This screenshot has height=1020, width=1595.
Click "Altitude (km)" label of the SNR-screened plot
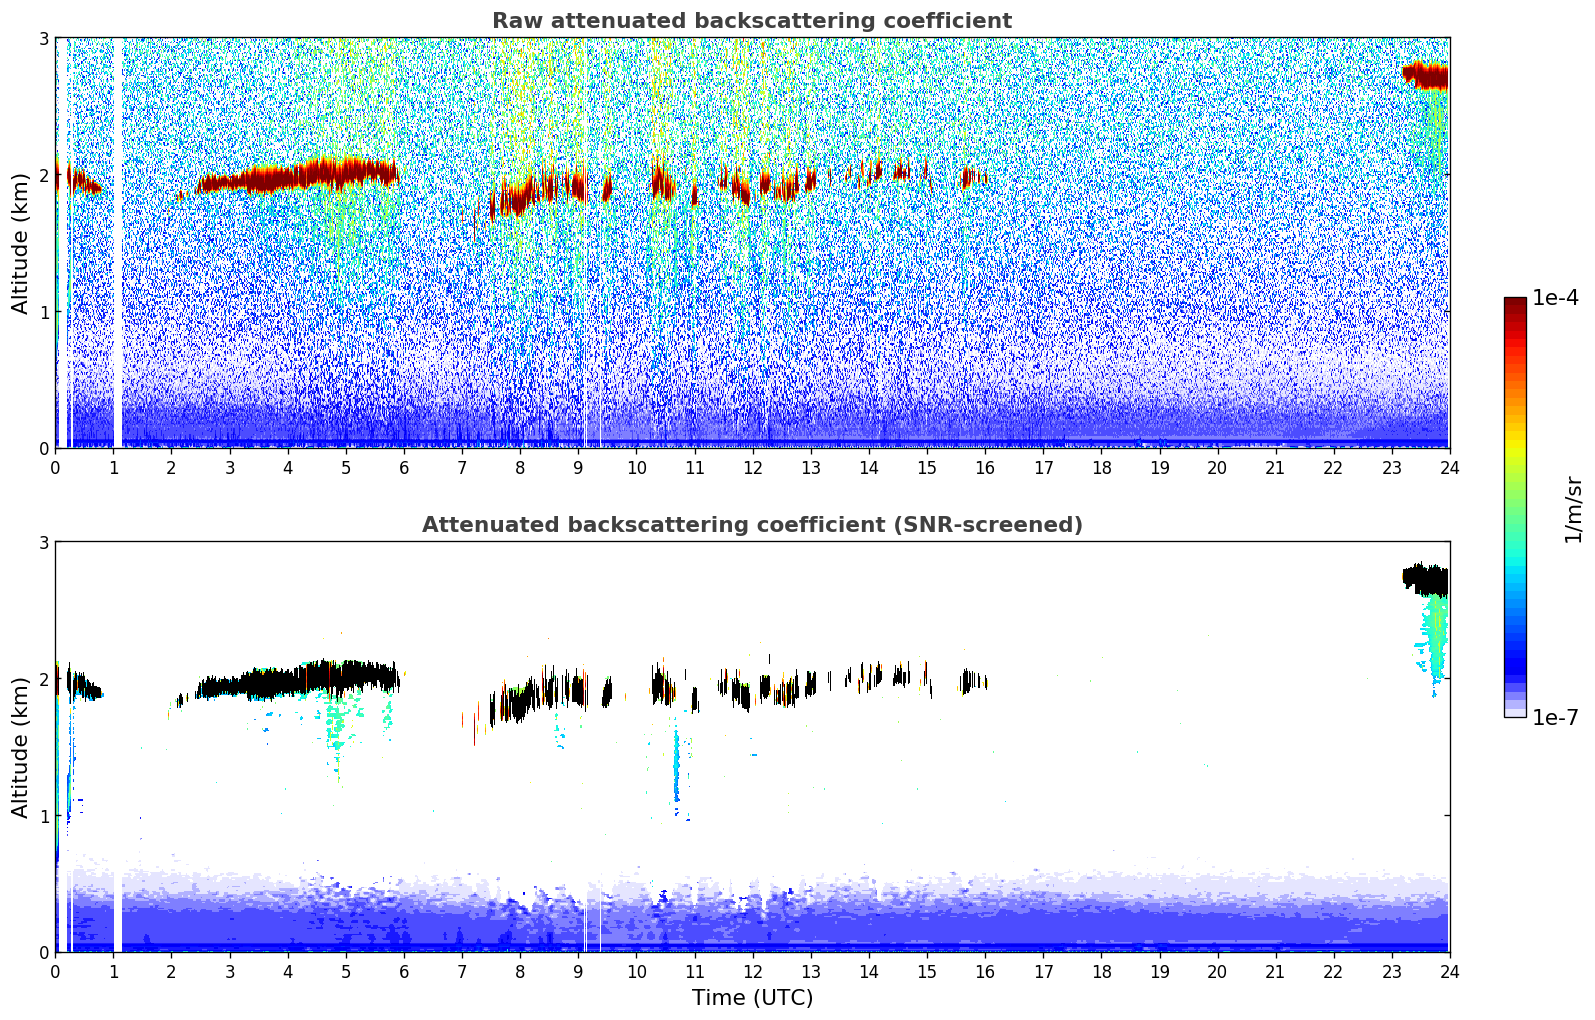21,747
